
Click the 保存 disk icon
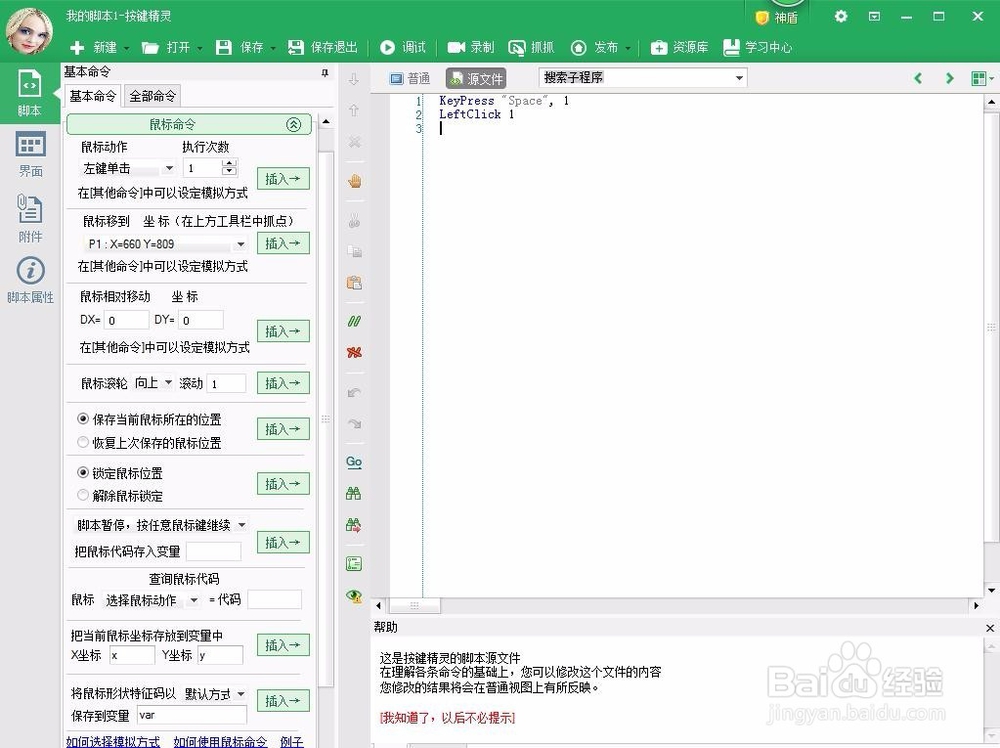(x=224, y=47)
